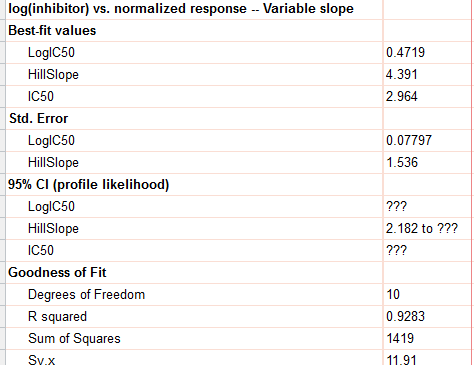
Task: Select the IC50 value 2.964
Action: [x=402, y=96]
